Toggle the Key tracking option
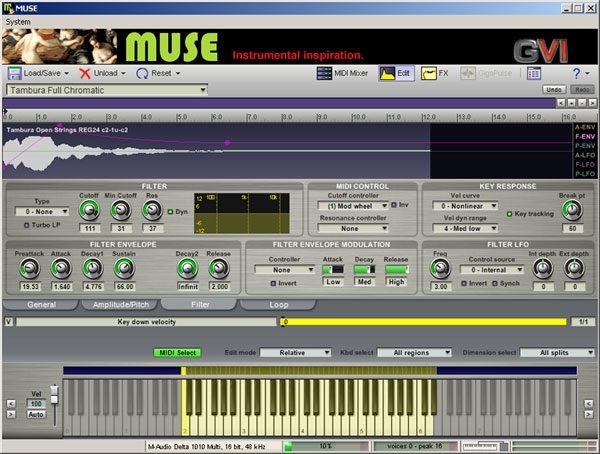 [x=509, y=214]
